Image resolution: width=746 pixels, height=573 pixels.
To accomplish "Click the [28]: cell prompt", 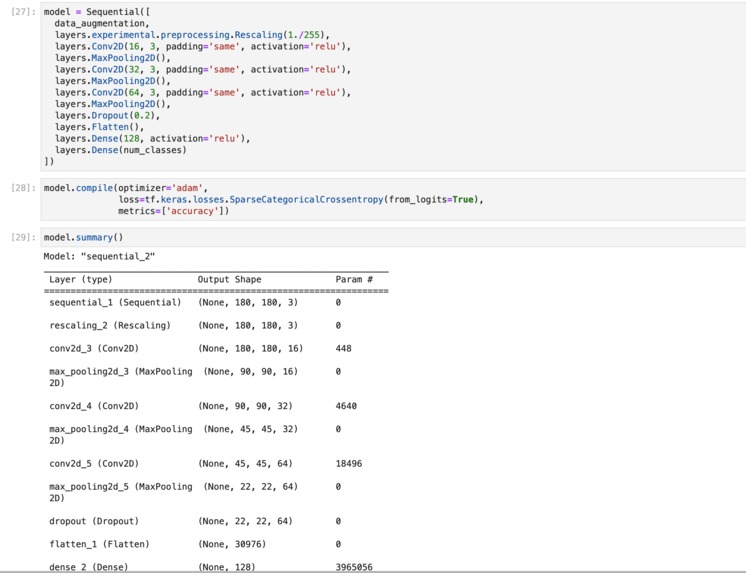I will click(x=23, y=188).
